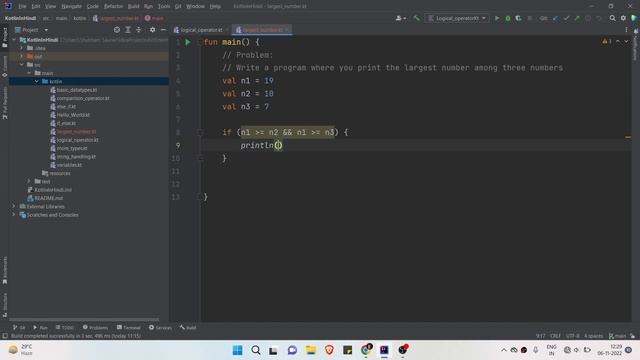
Task: Open Pull Requests side tool tab
Action: tap(4, 103)
